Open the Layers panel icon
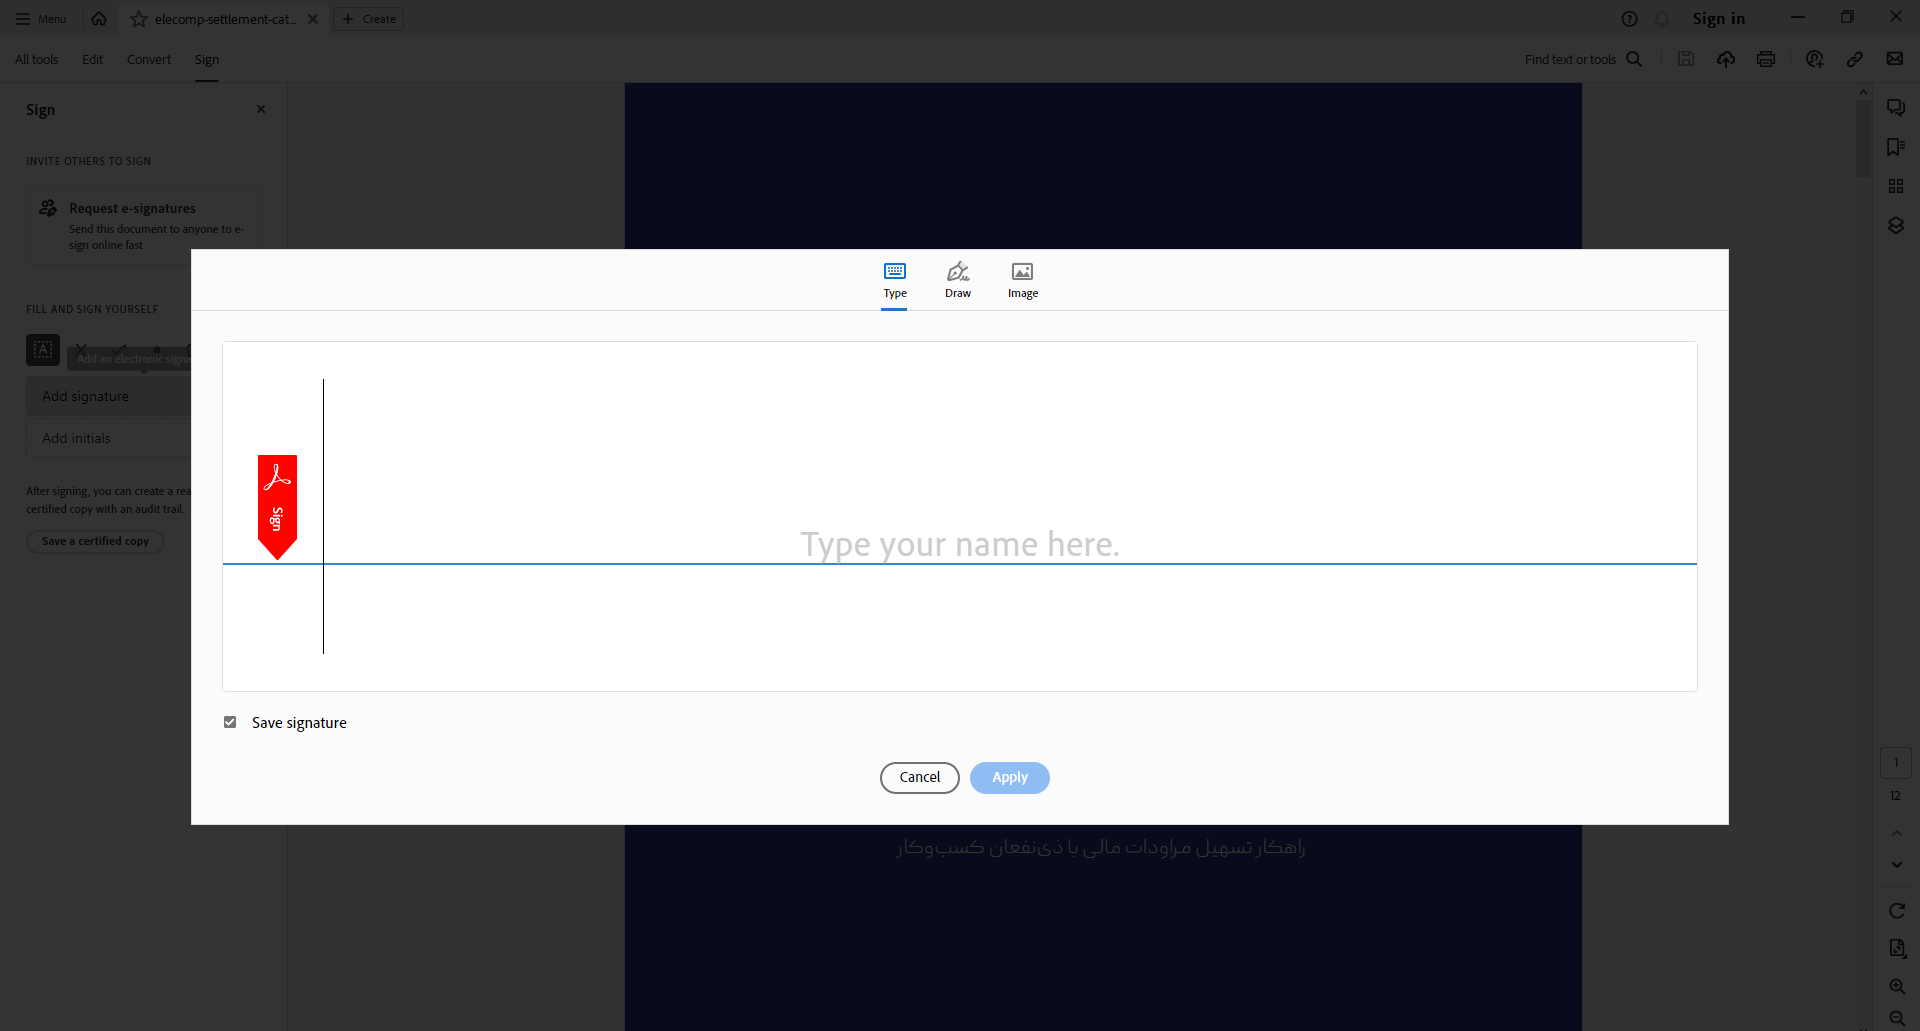1920x1031 pixels. coord(1896,225)
